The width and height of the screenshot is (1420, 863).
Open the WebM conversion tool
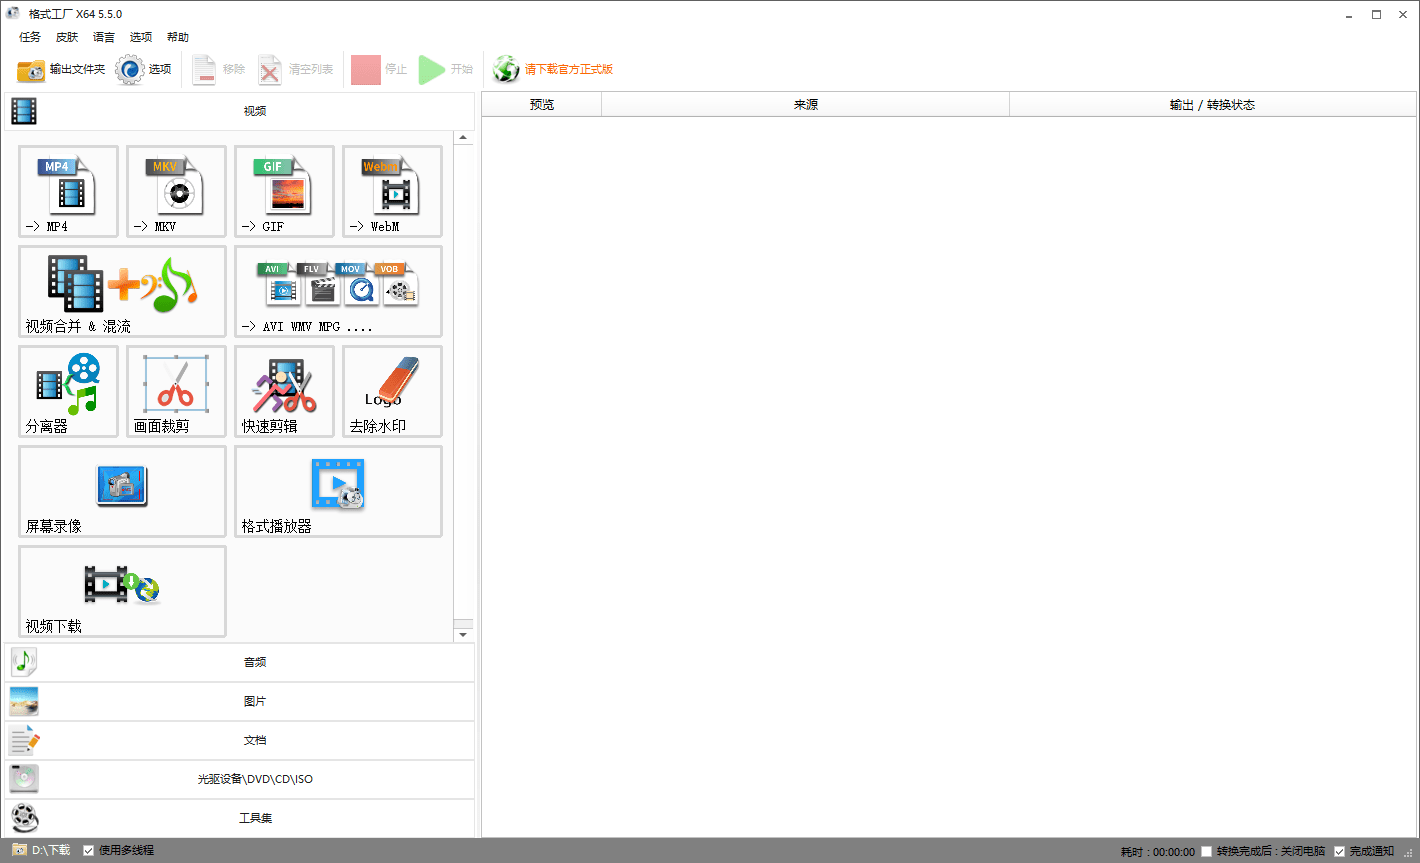[x=392, y=191]
